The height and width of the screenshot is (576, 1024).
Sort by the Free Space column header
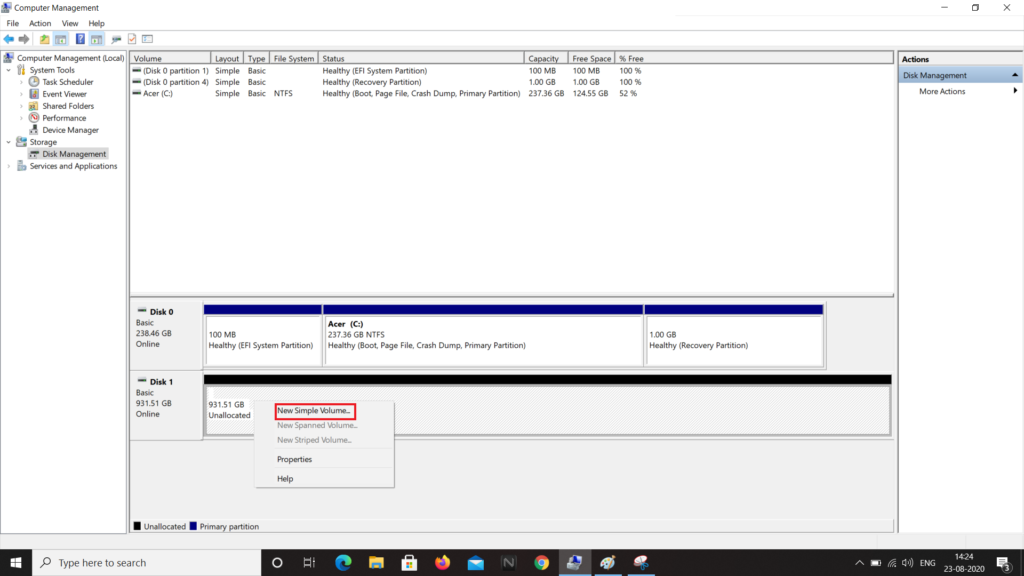(x=592, y=58)
